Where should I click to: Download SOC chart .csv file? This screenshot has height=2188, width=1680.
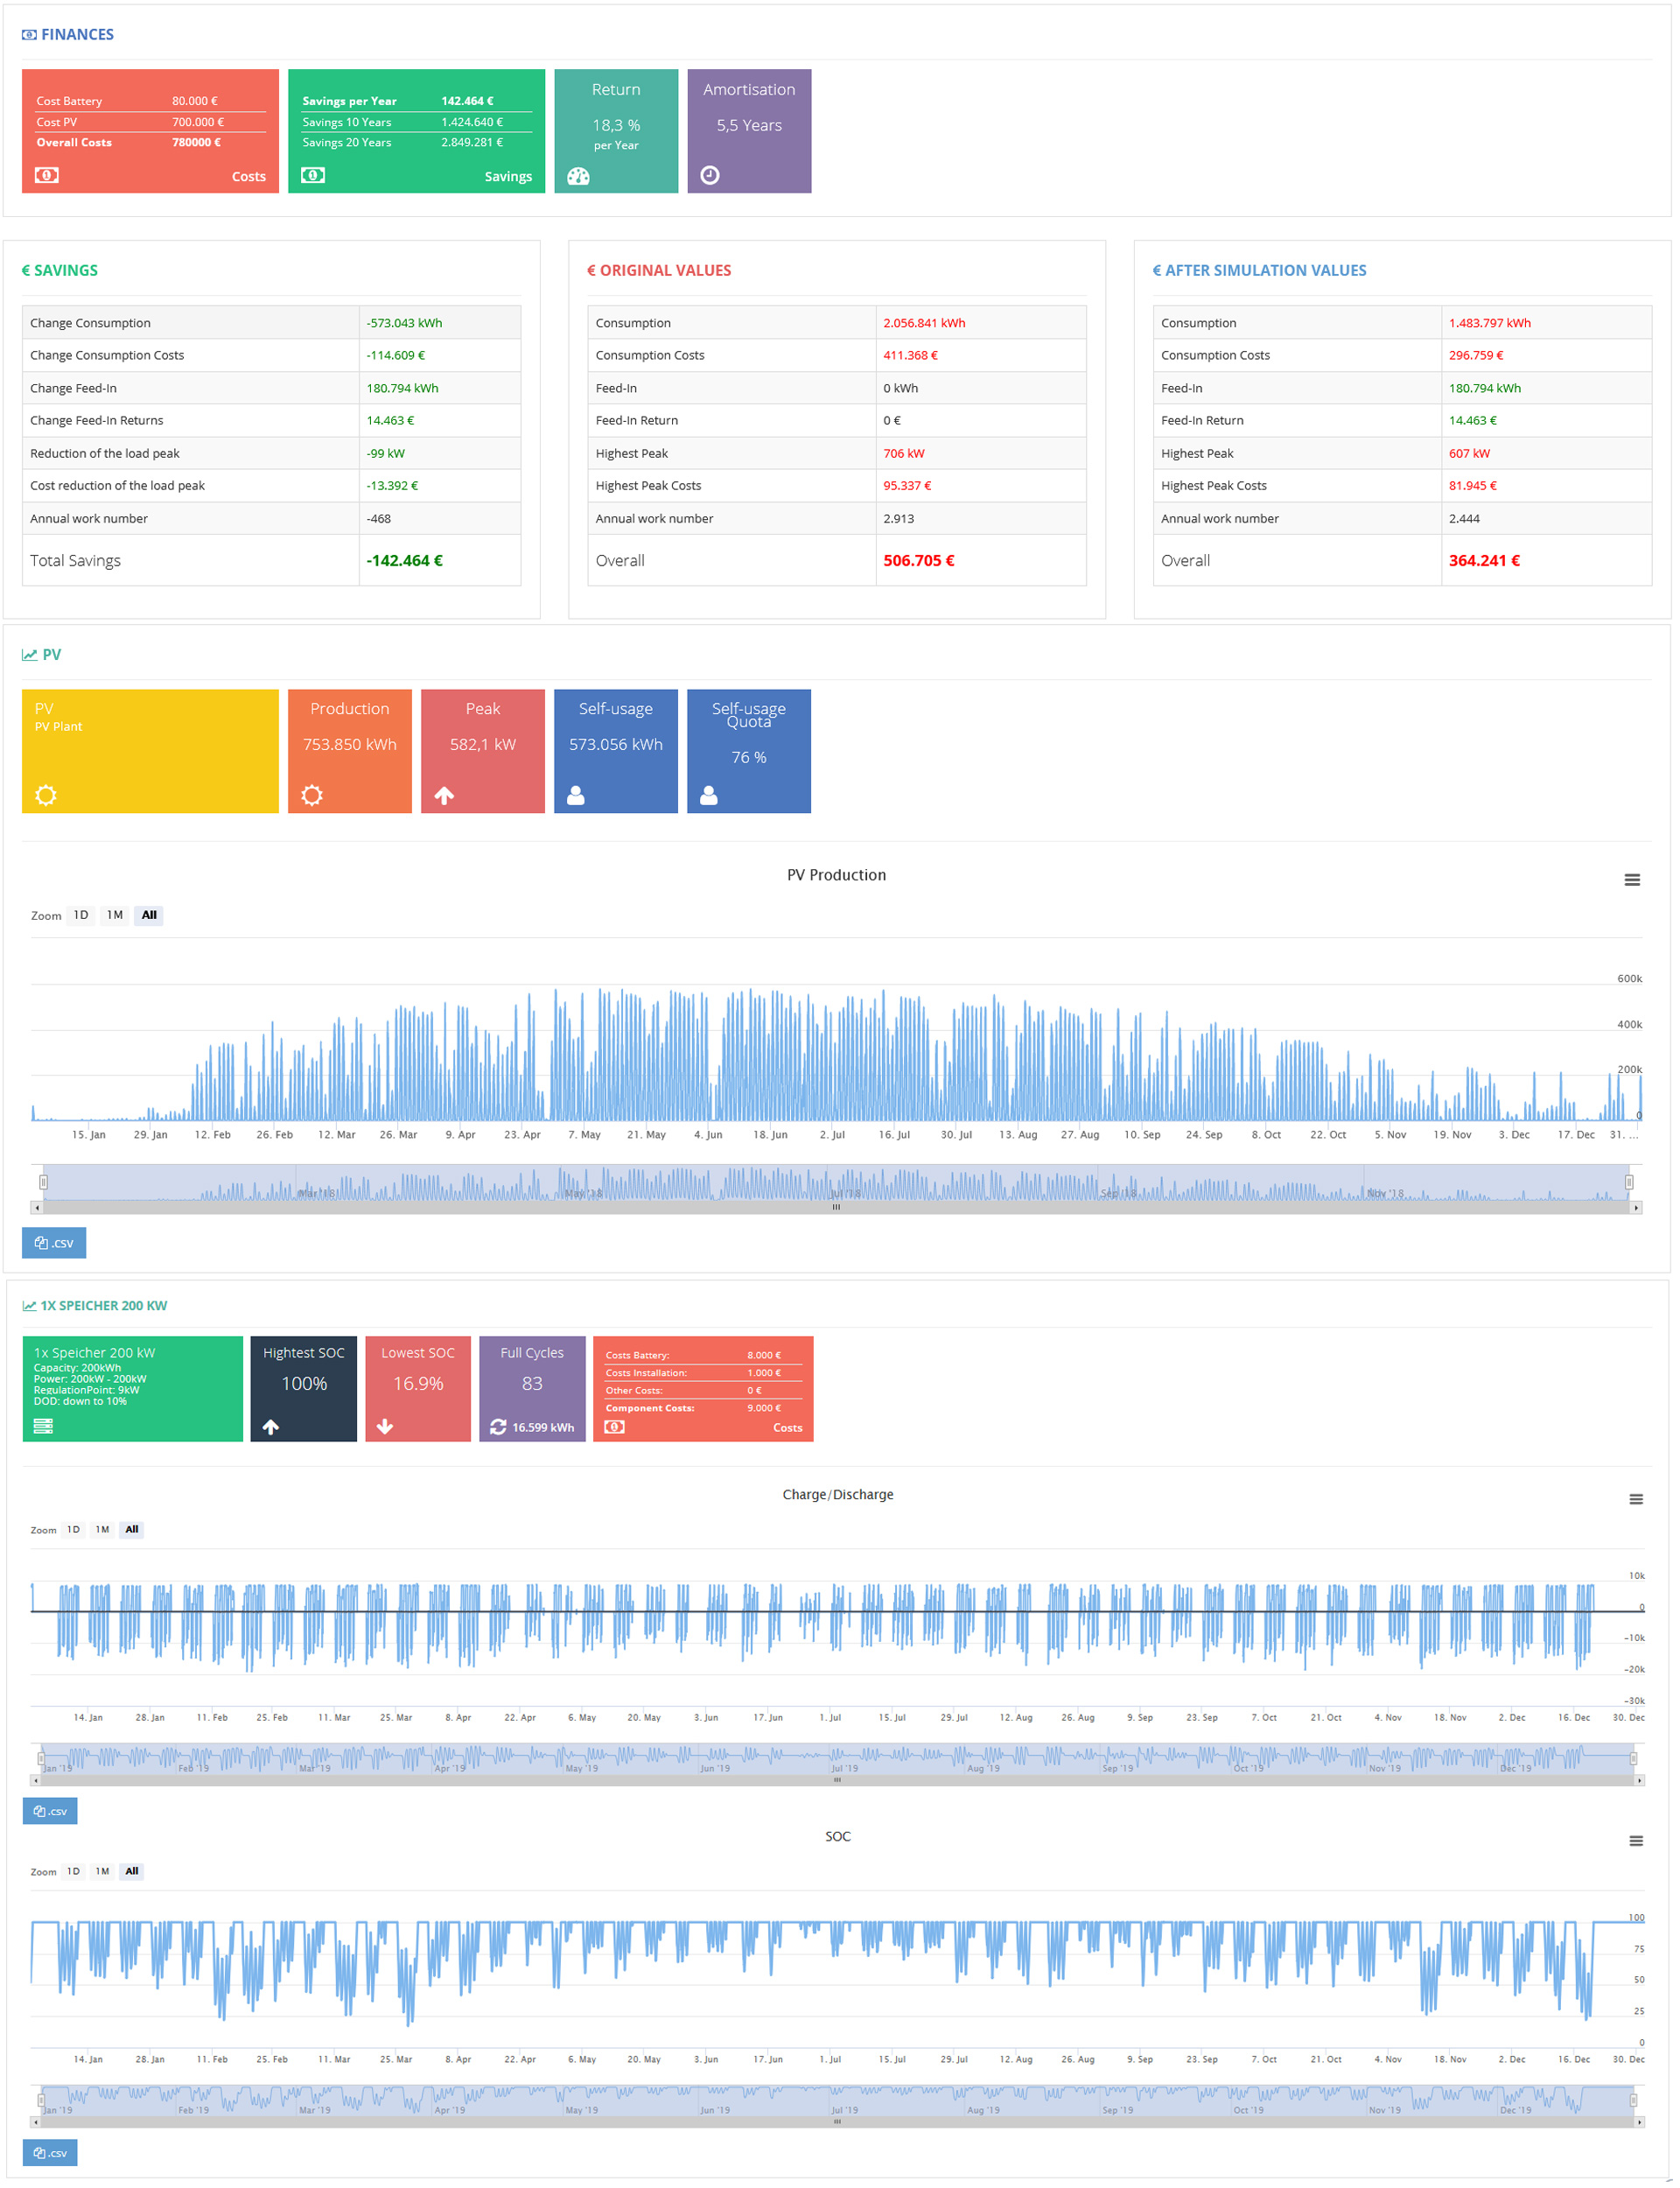coord(50,2153)
